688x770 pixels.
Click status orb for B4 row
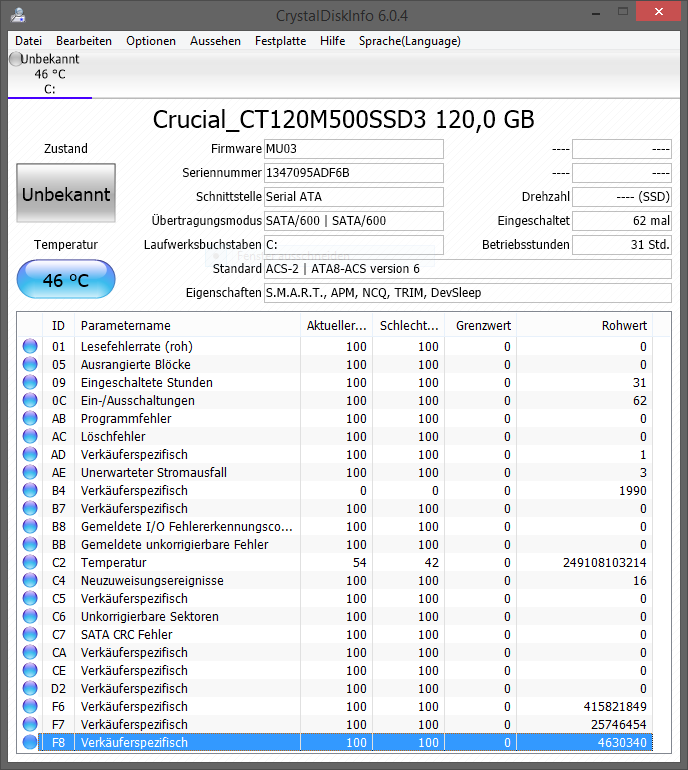tap(30, 490)
